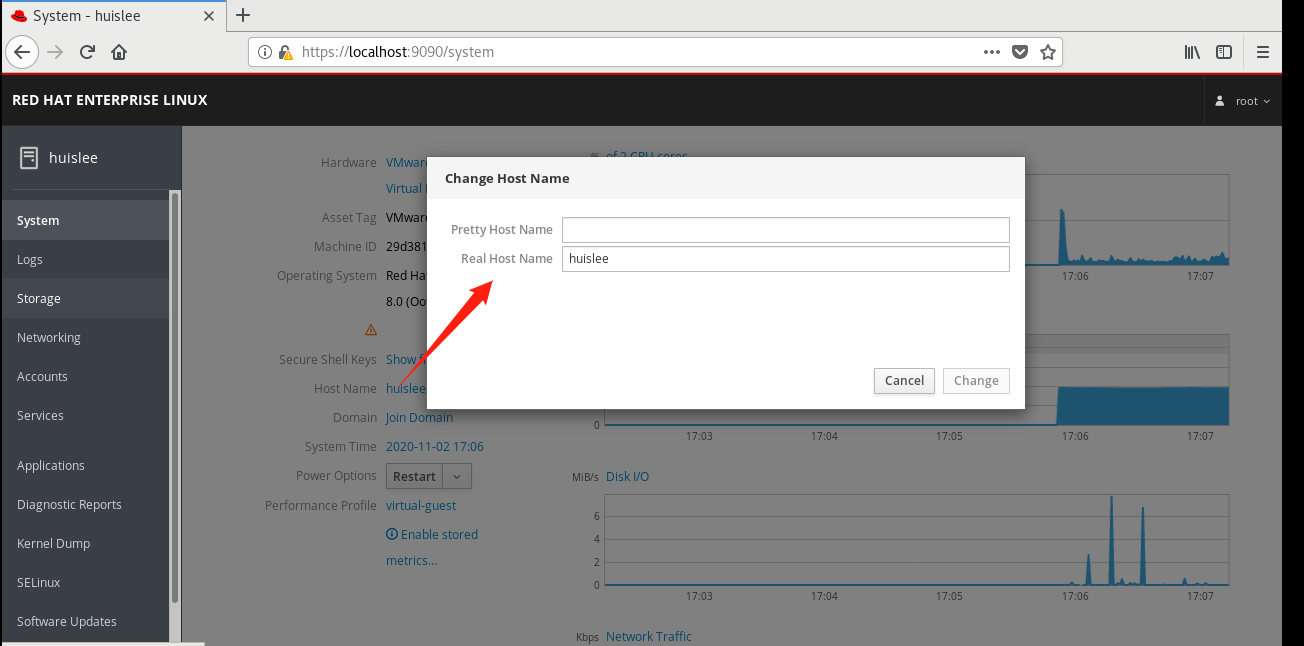
Task: Open page actions three-dot menu
Action: pyautogui.click(x=991, y=52)
